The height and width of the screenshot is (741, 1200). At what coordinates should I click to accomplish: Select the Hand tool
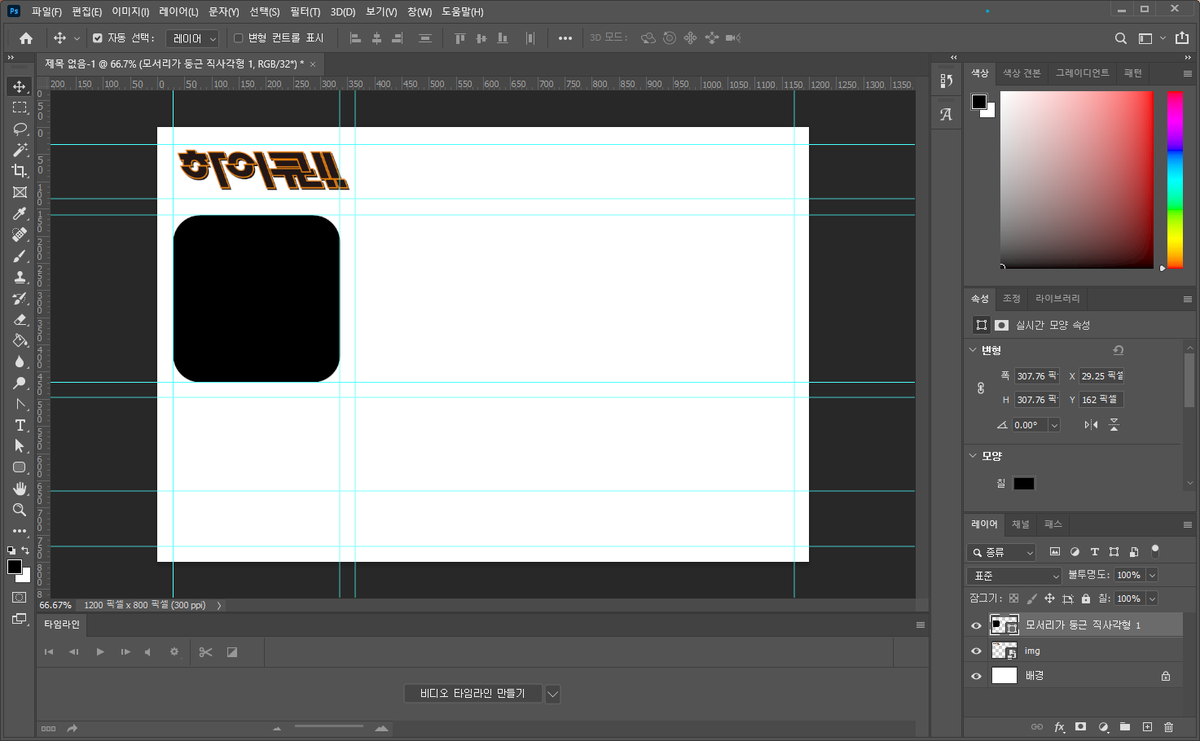(x=19, y=489)
